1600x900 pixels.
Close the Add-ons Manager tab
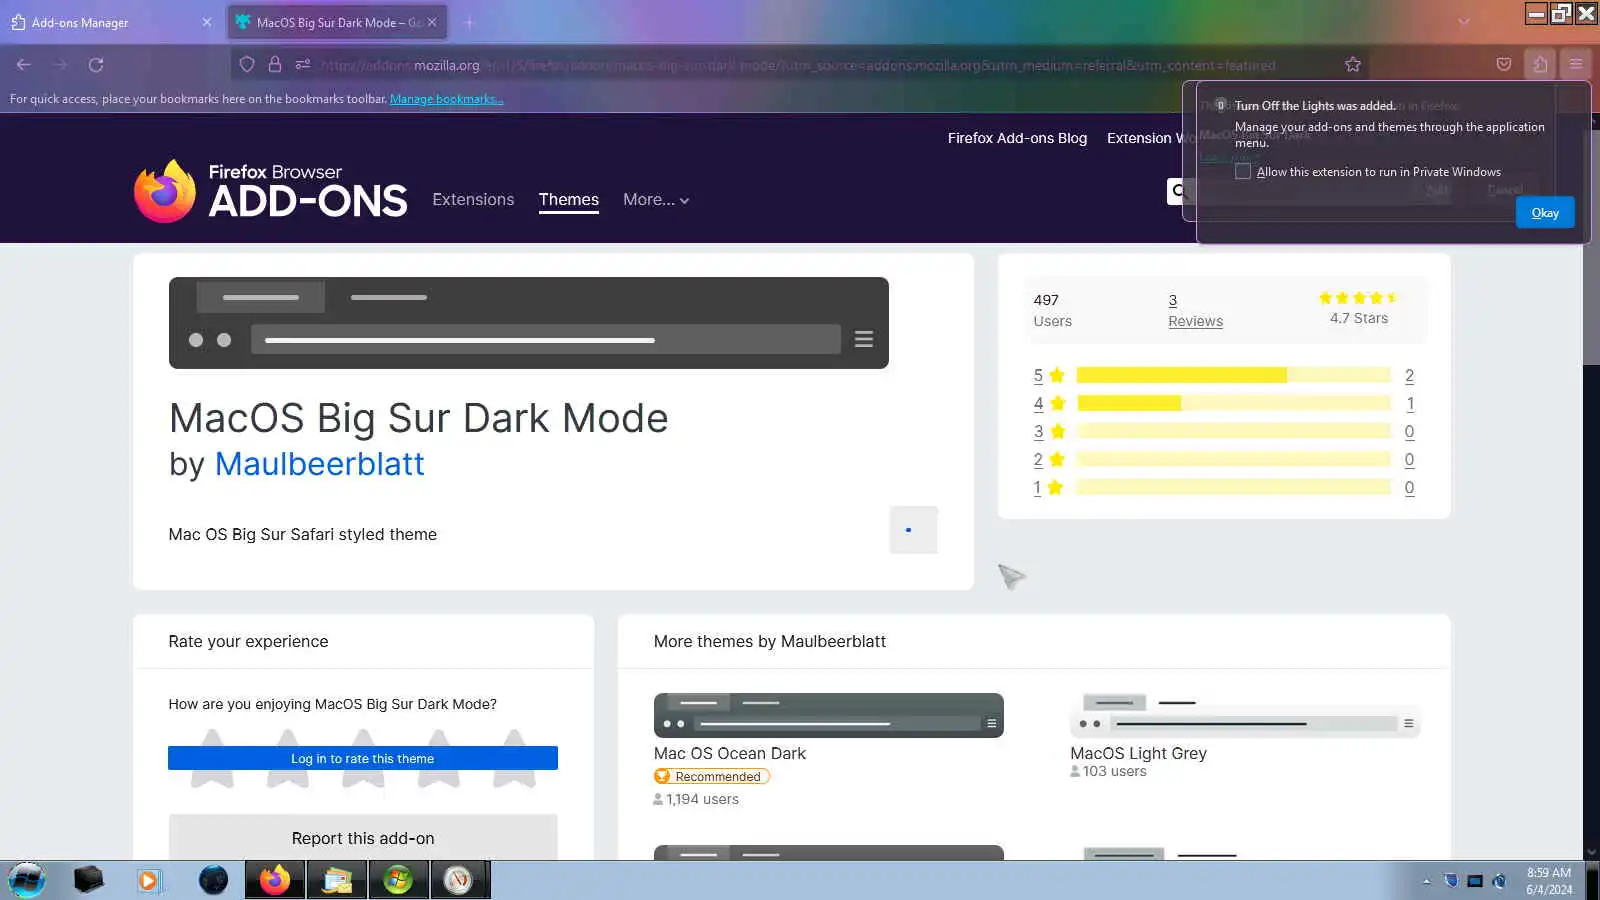(x=207, y=22)
